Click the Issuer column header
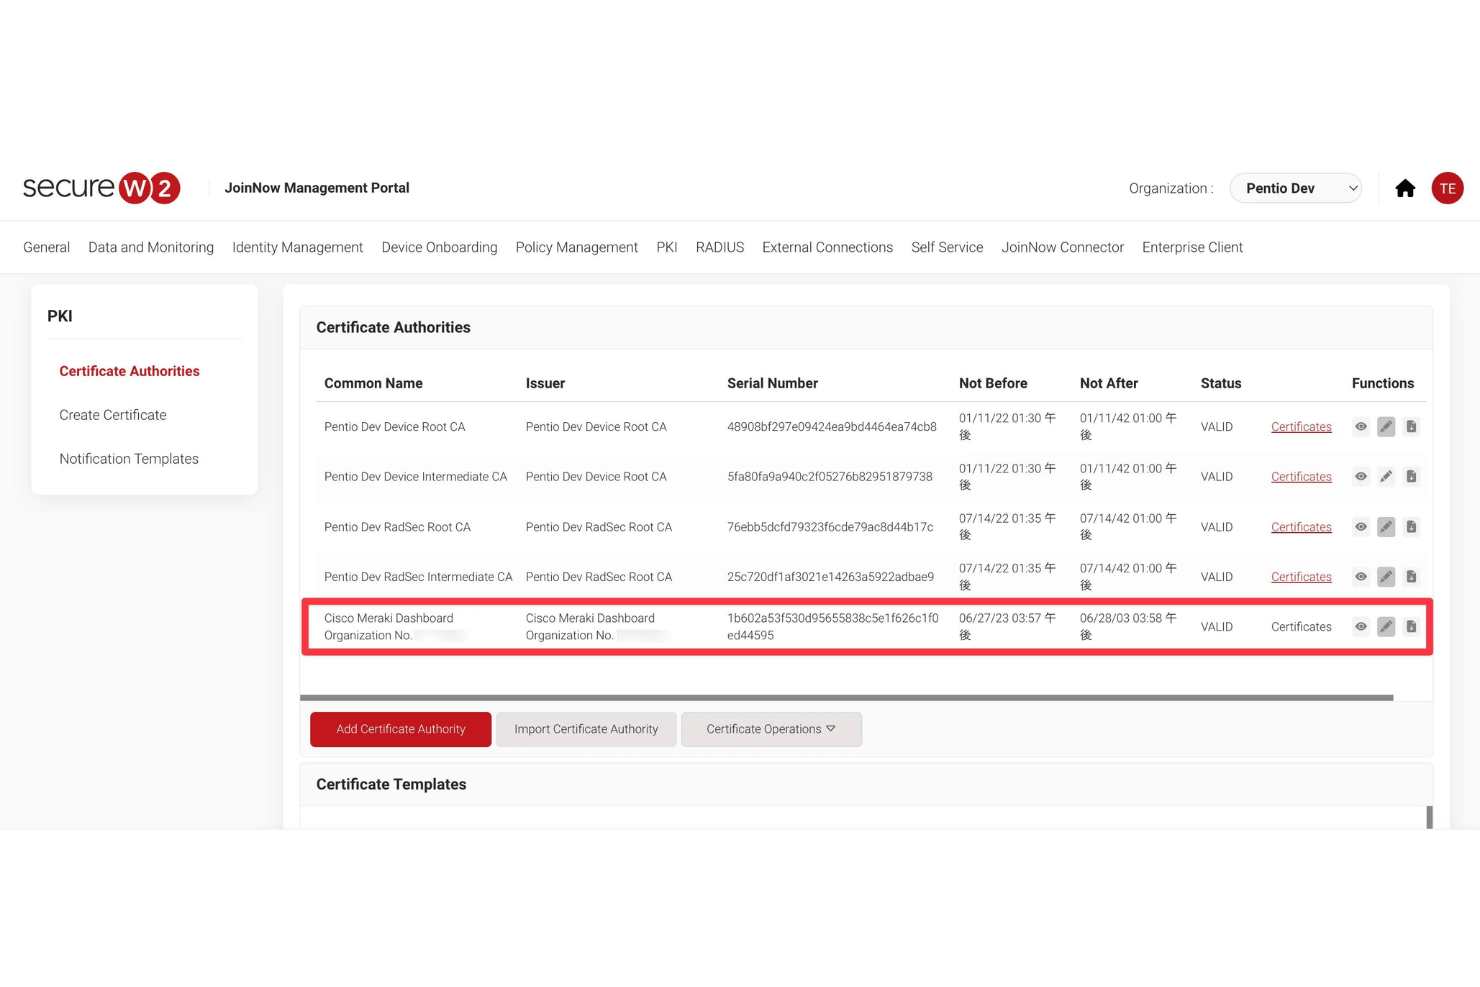The height and width of the screenshot is (987, 1480). point(545,383)
